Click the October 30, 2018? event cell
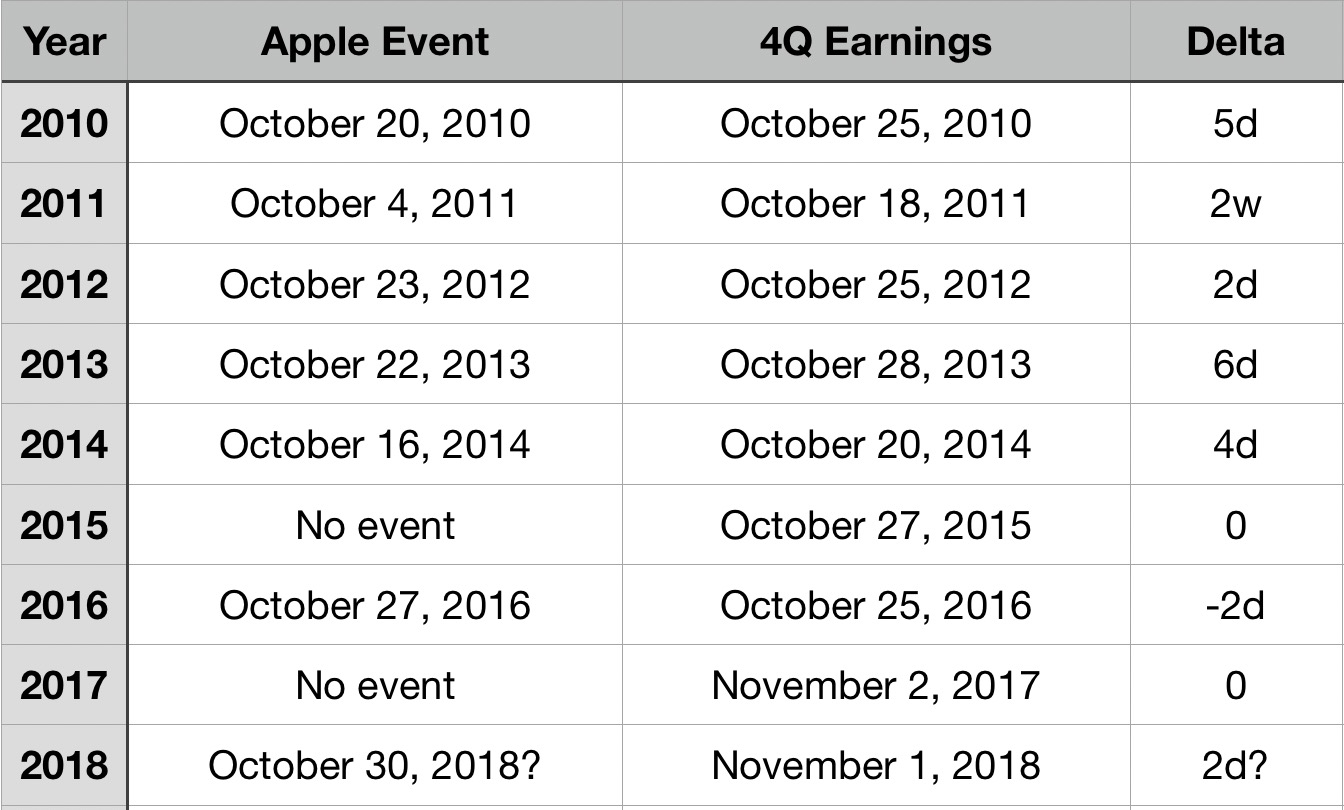 tap(375, 766)
